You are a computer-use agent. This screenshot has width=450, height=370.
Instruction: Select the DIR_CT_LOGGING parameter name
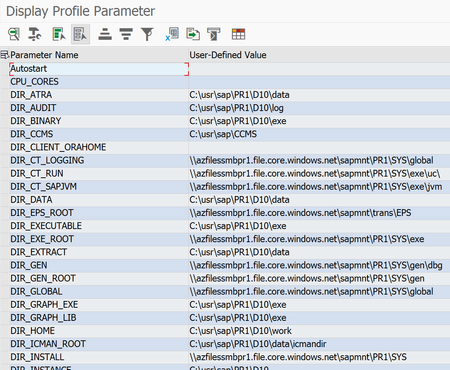(47, 160)
